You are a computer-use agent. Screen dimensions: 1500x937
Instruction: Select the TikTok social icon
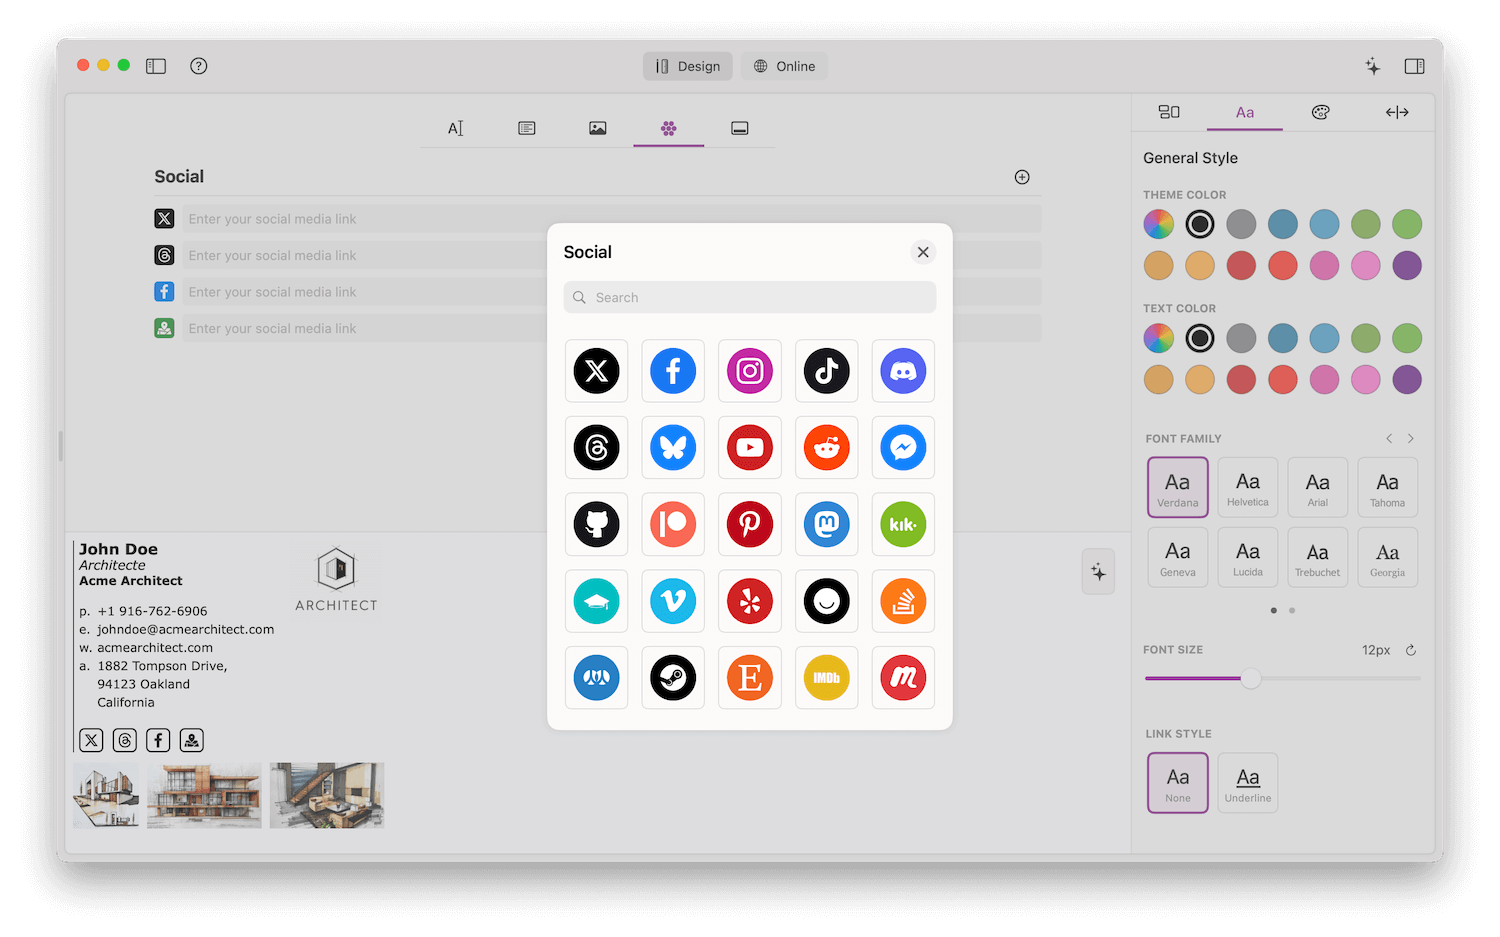(827, 371)
